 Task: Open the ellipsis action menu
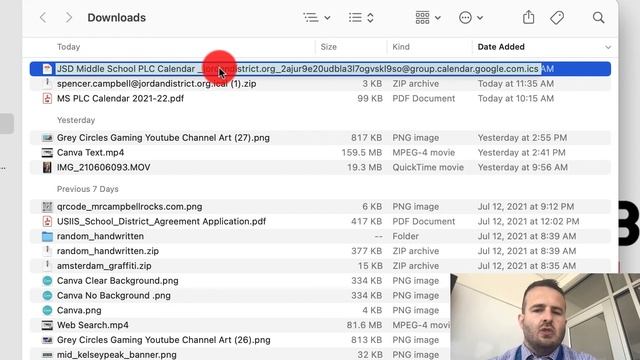471,18
